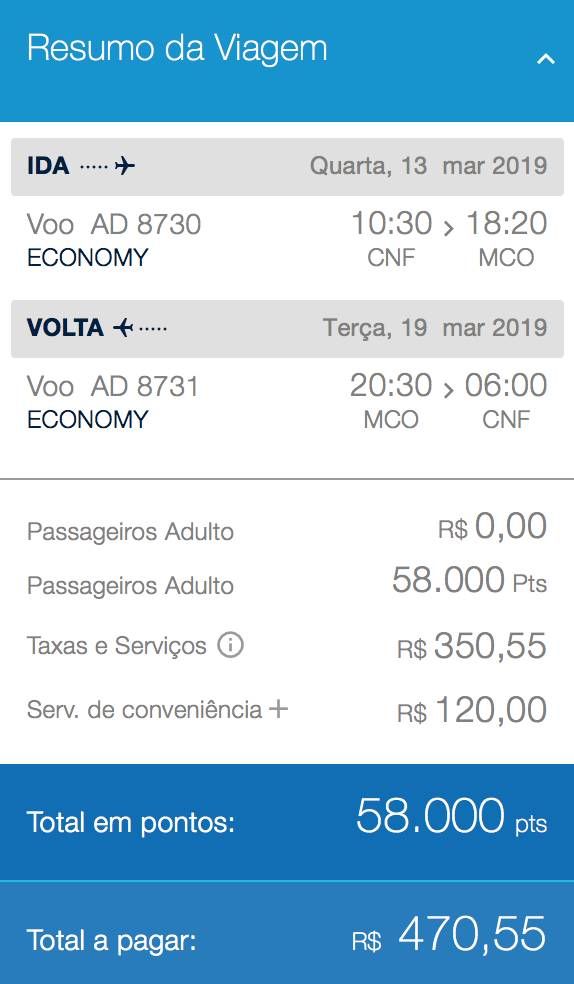The height and width of the screenshot is (984, 574).
Task: Click the Serv. de conveniência label
Action: pyautogui.click(x=144, y=710)
